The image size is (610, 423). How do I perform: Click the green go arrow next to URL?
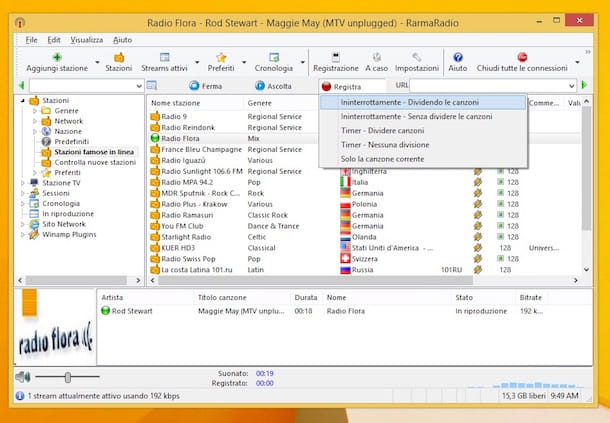pyautogui.click(x=584, y=85)
